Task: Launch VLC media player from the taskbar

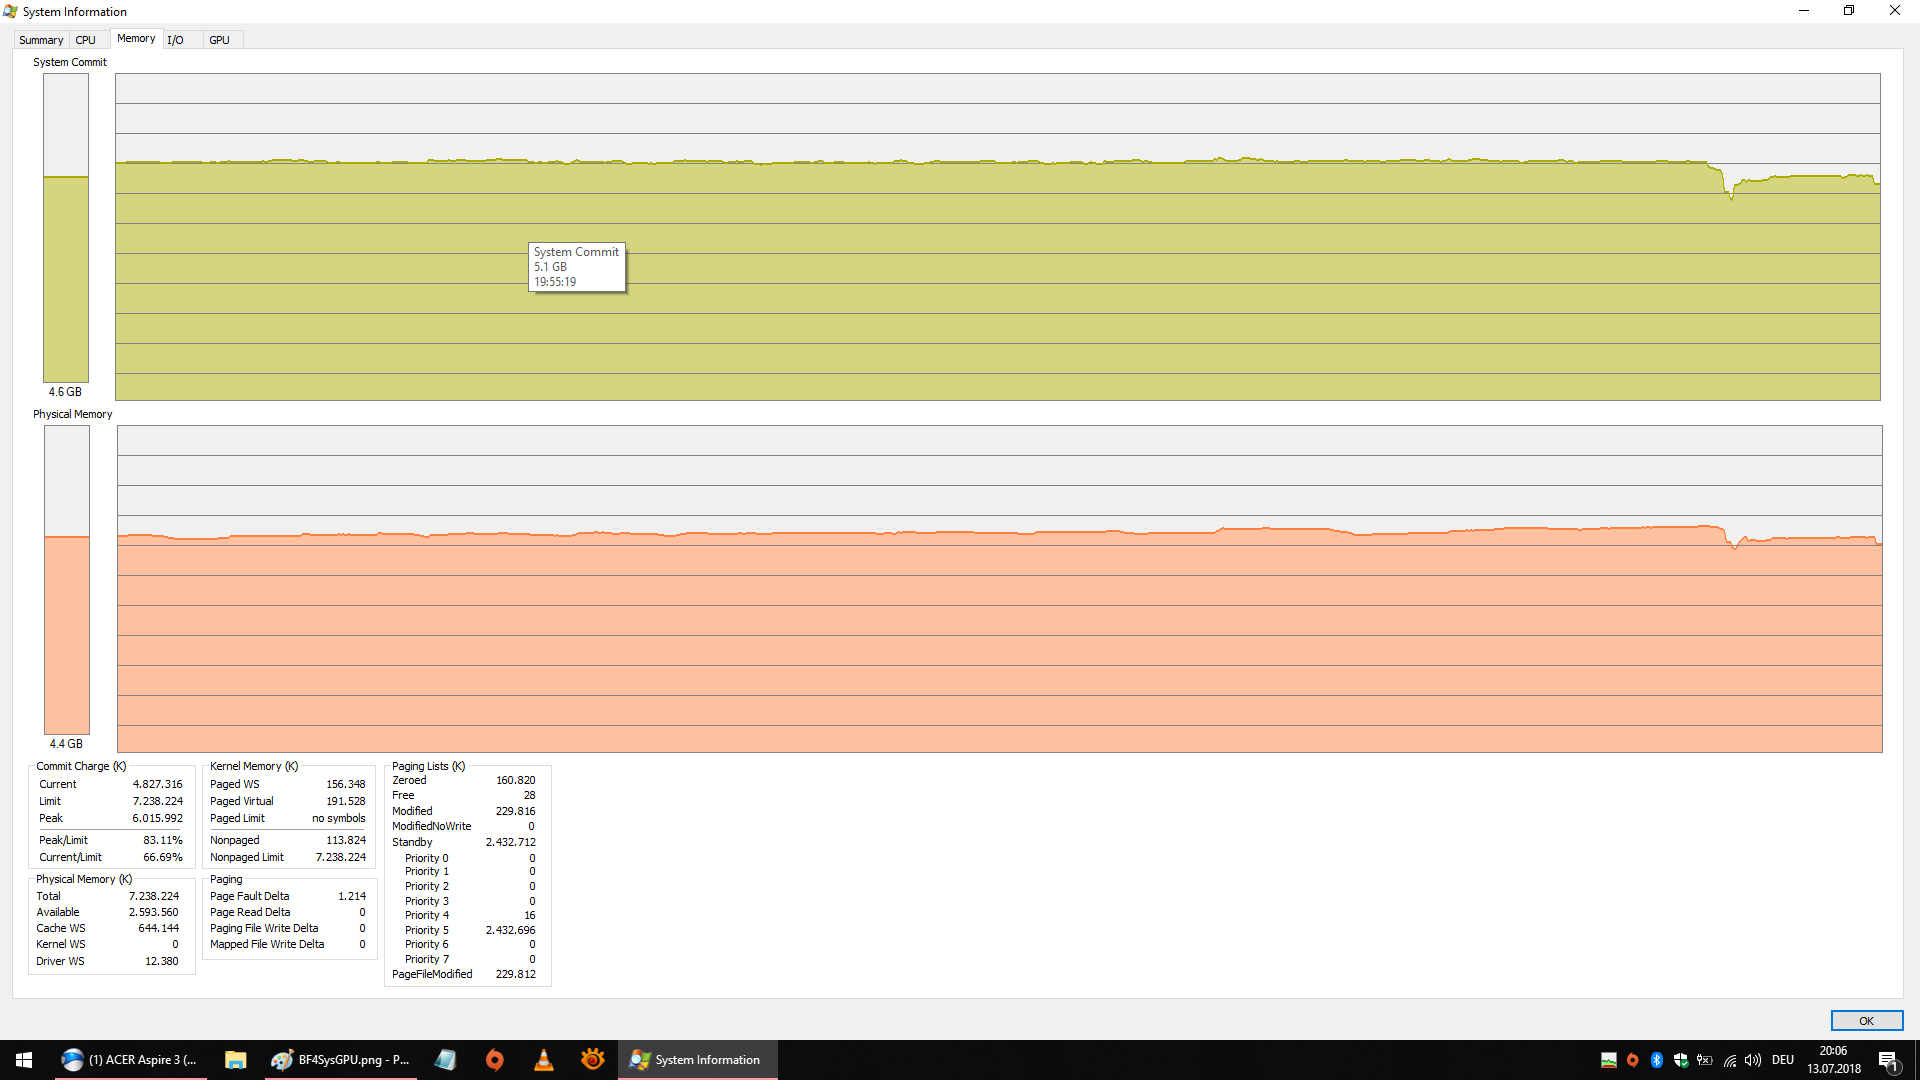Action: 544,1060
